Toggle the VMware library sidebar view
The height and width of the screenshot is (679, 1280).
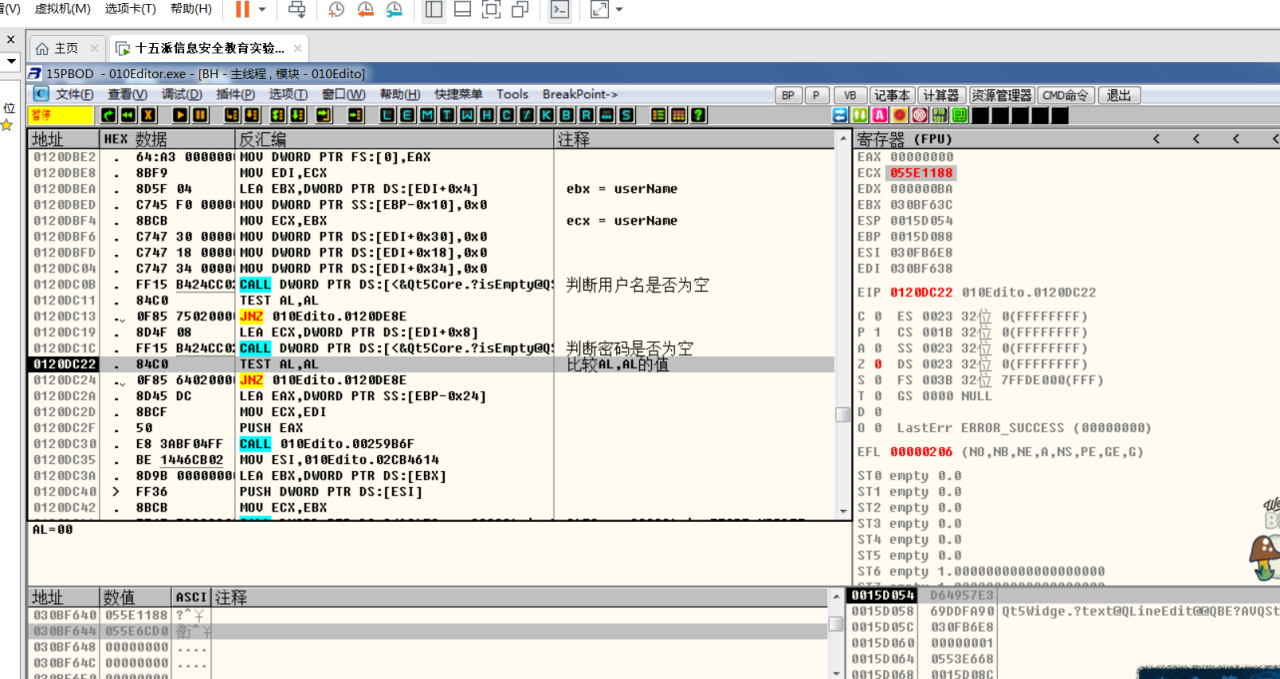pos(433,10)
